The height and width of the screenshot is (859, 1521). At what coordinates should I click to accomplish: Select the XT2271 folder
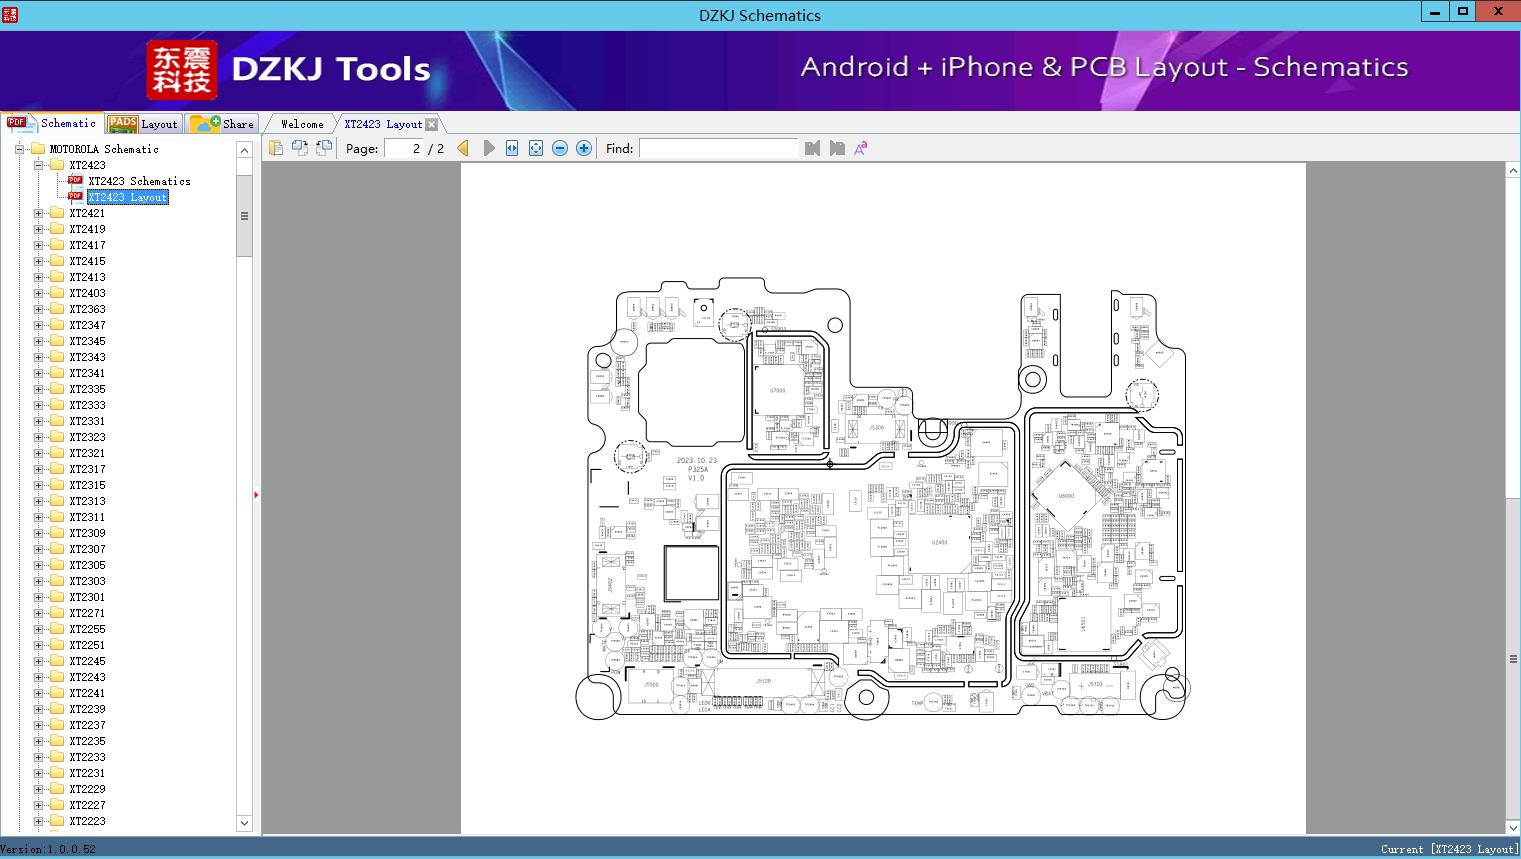(x=87, y=613)
